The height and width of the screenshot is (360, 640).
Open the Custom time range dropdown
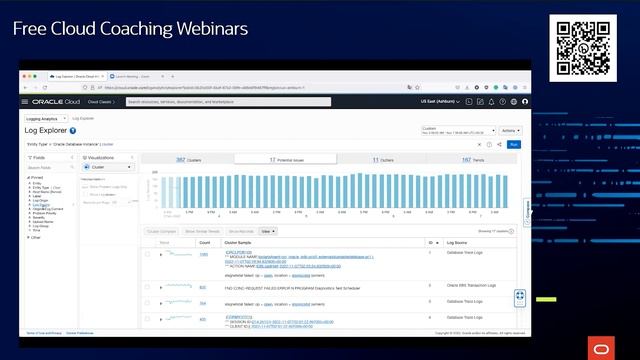(458, 131)
